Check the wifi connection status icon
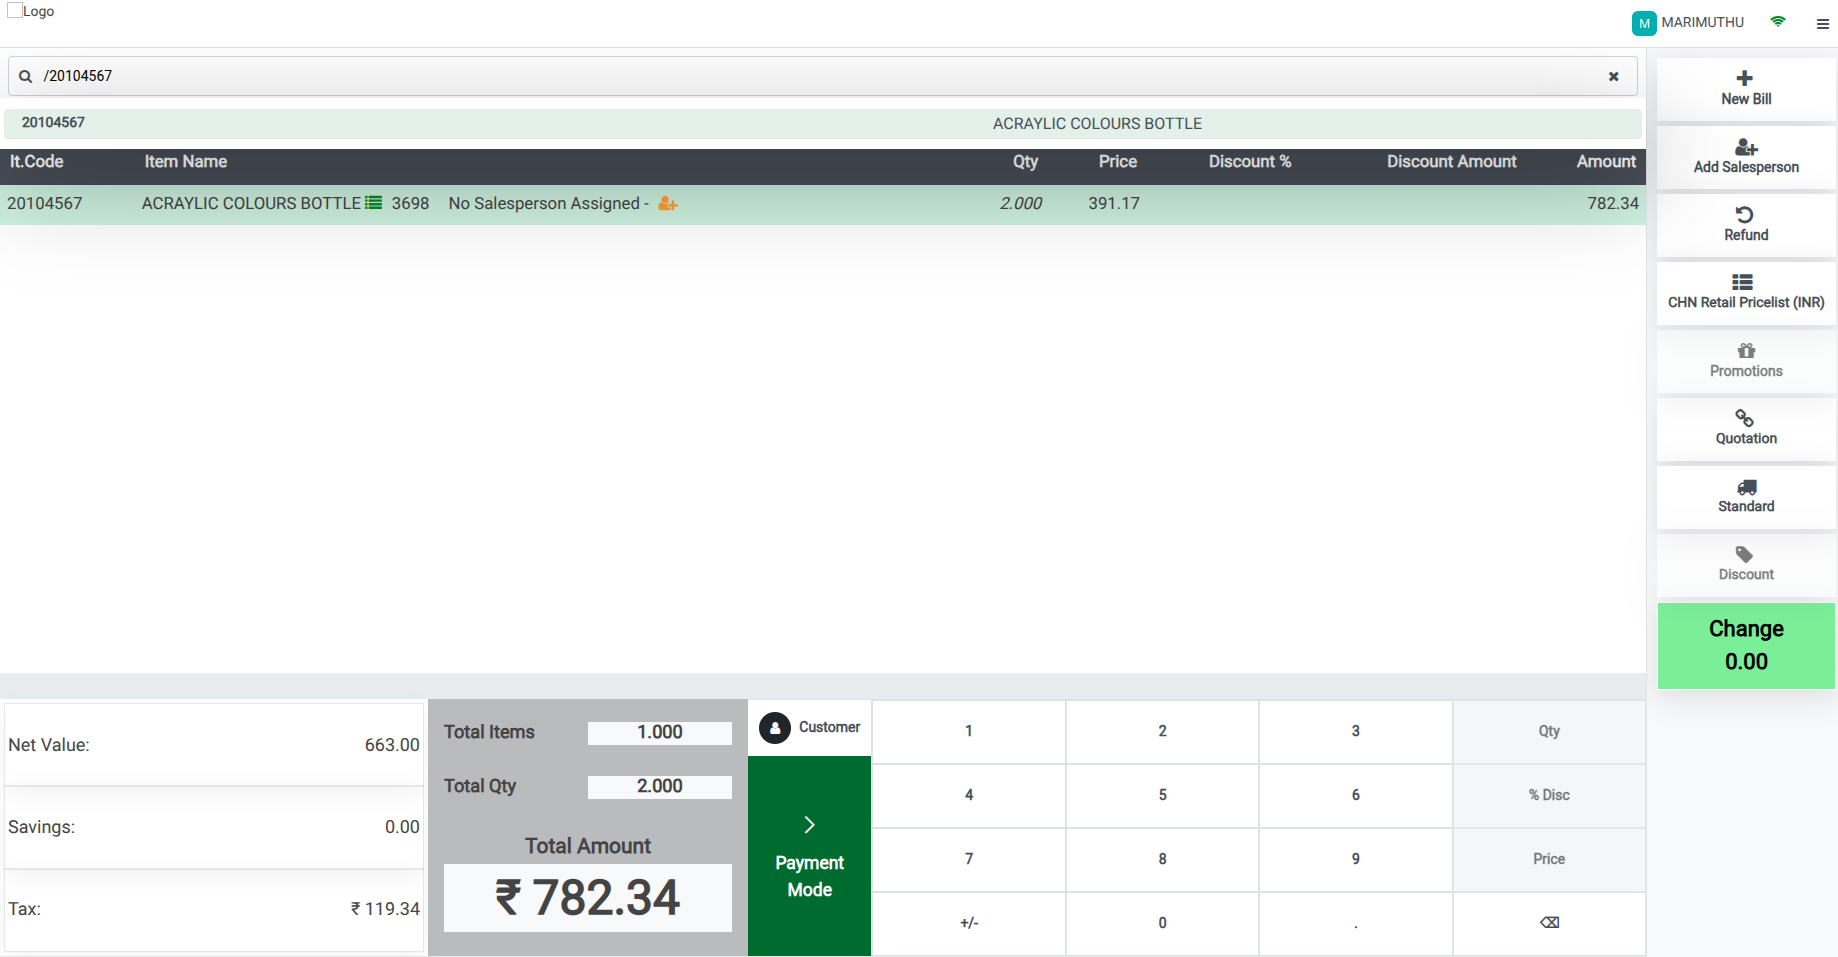 coord(1778,21)
